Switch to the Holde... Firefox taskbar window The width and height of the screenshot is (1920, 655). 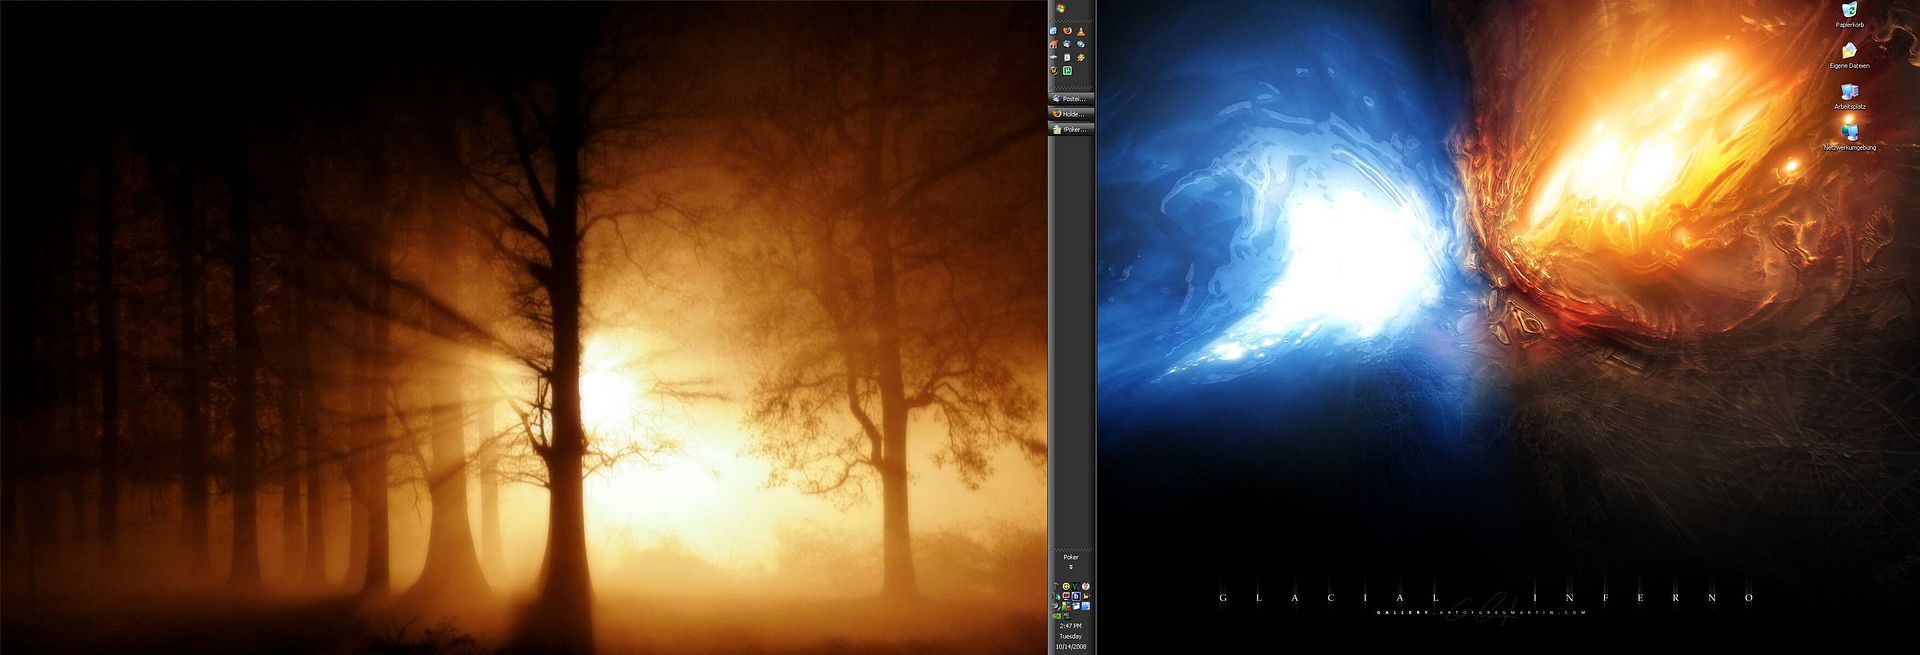coord(1070,114)
